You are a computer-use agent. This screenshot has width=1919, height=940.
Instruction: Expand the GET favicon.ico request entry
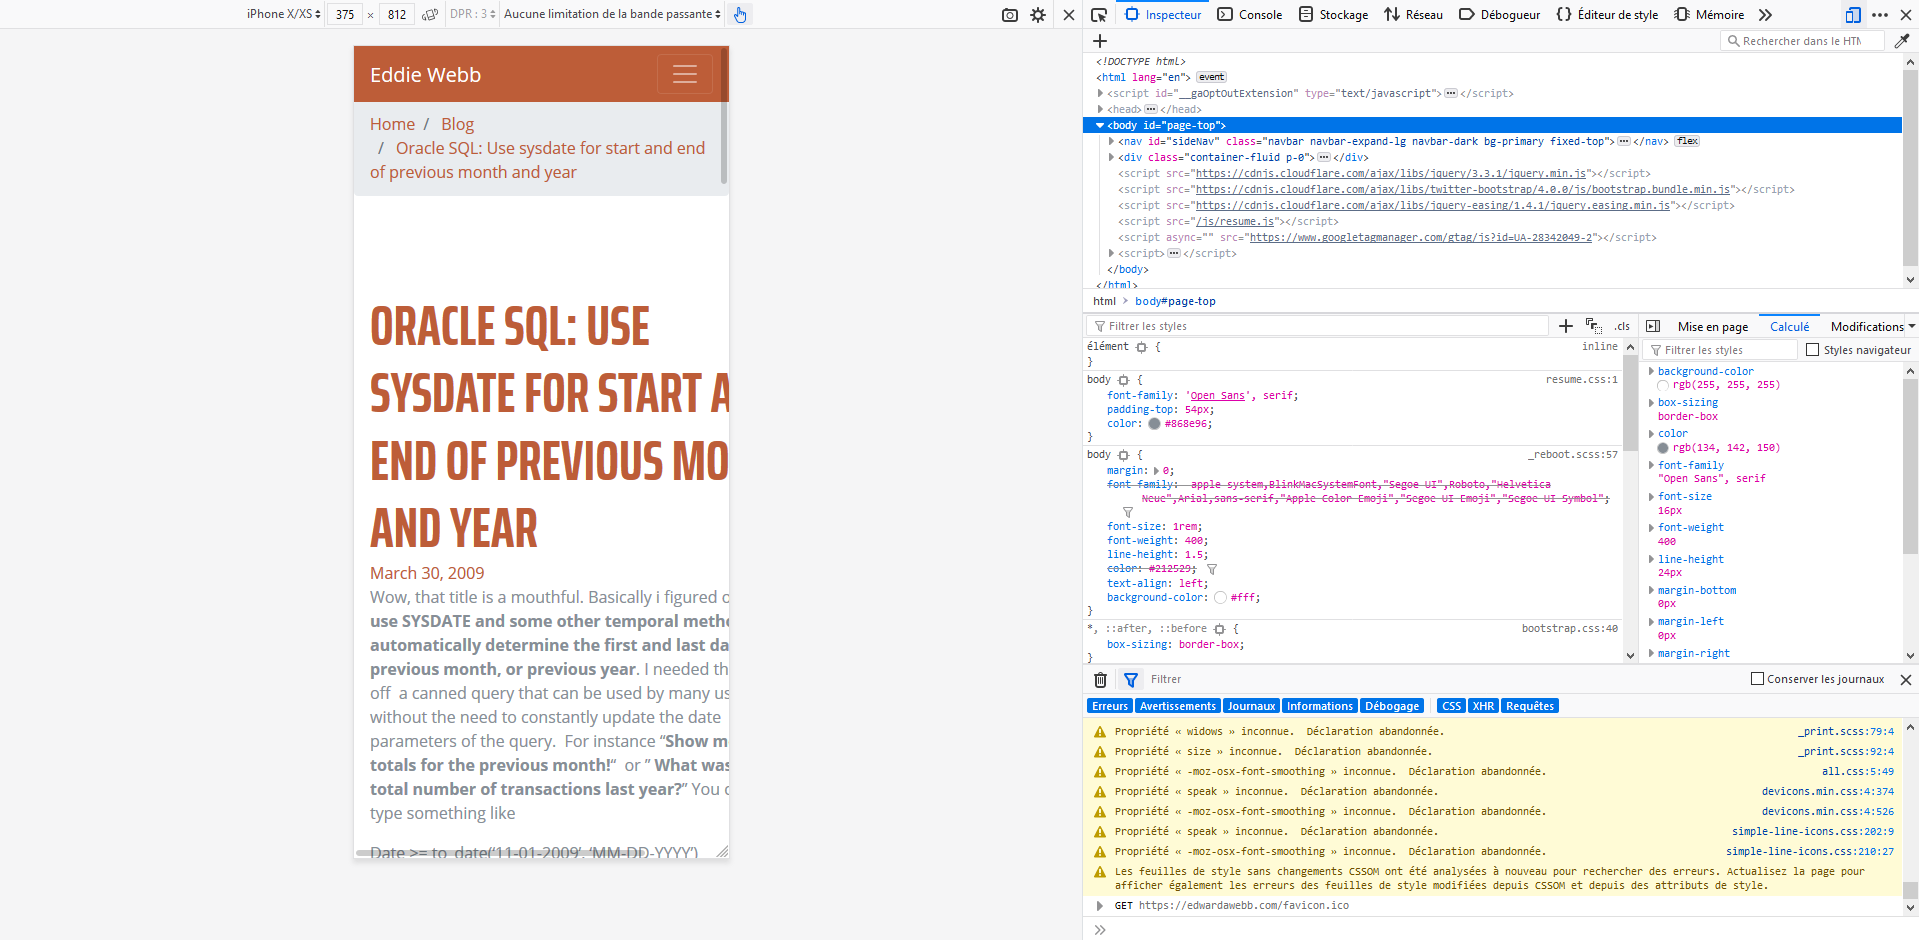tap(1100, 906)
